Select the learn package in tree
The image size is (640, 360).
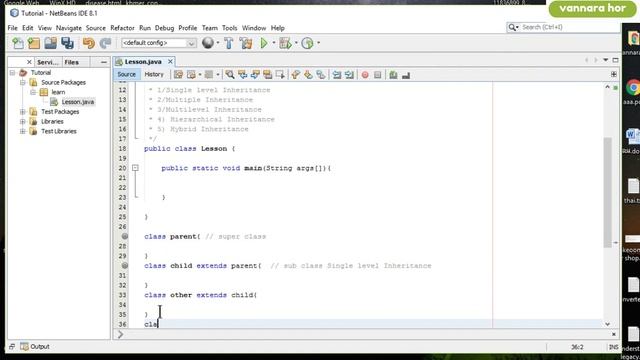point(58,92)
